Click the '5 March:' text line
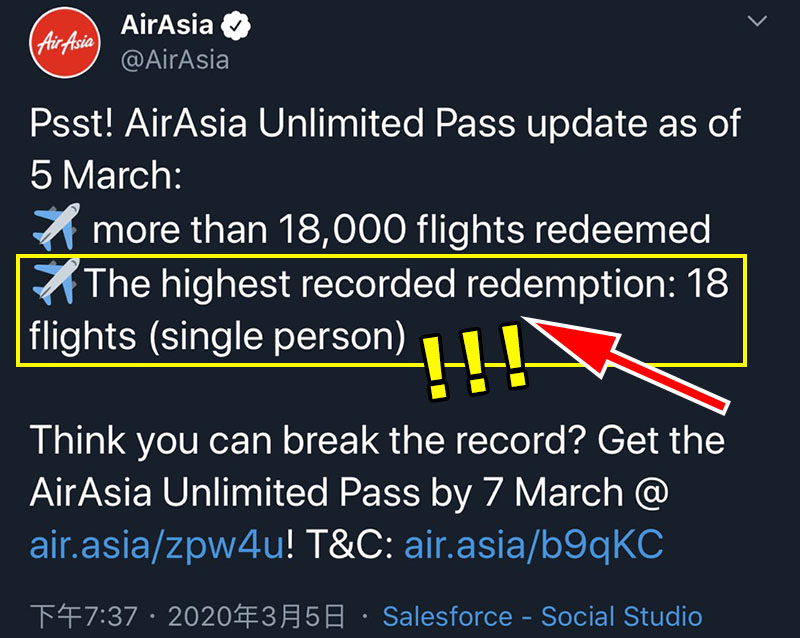Image resolution: width=800 pixels, height=638 pixels. pyautogui.click(x=106, y=175)
